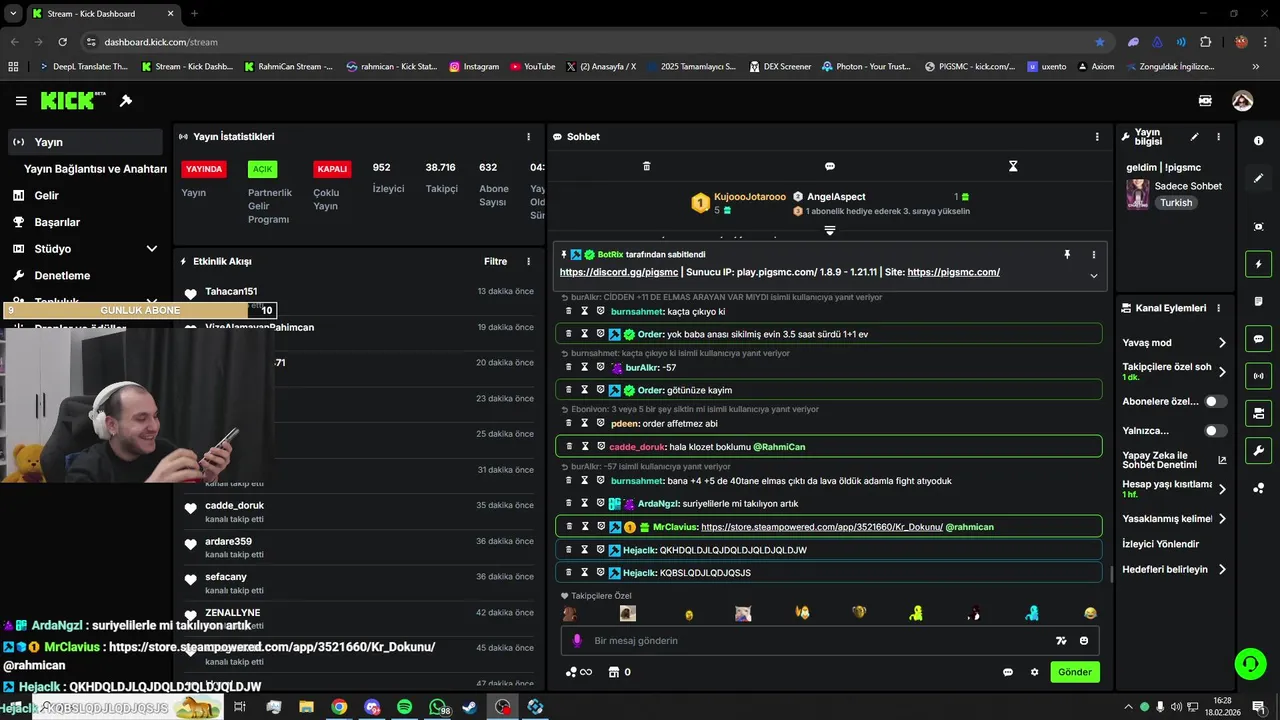
Task: Open Spotify from the Windows taskbar
Action: [x=404, y=707]
